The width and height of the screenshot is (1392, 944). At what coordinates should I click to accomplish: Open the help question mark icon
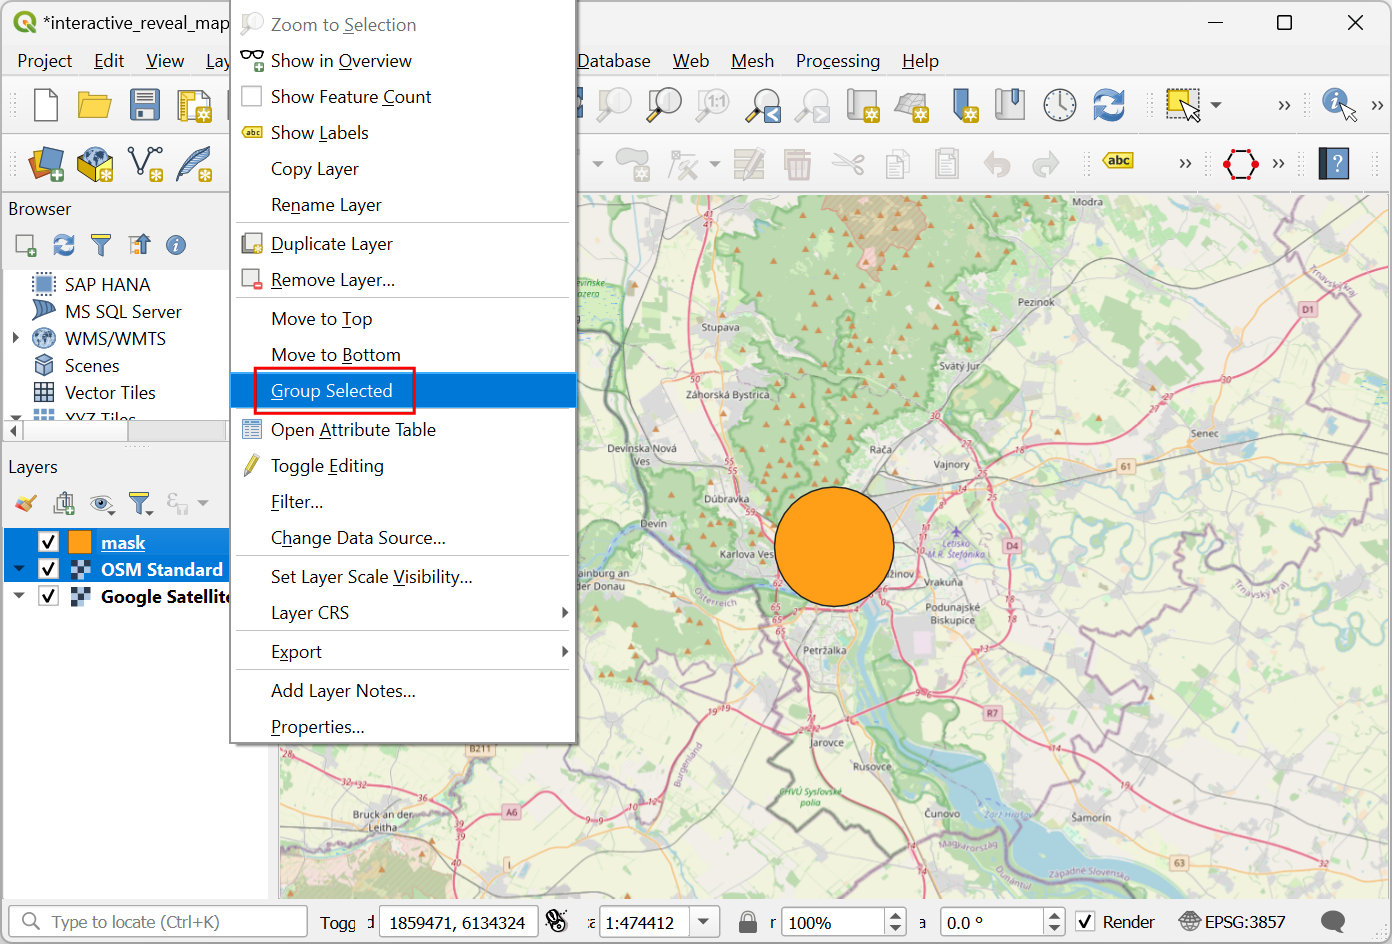(1334, 163)
